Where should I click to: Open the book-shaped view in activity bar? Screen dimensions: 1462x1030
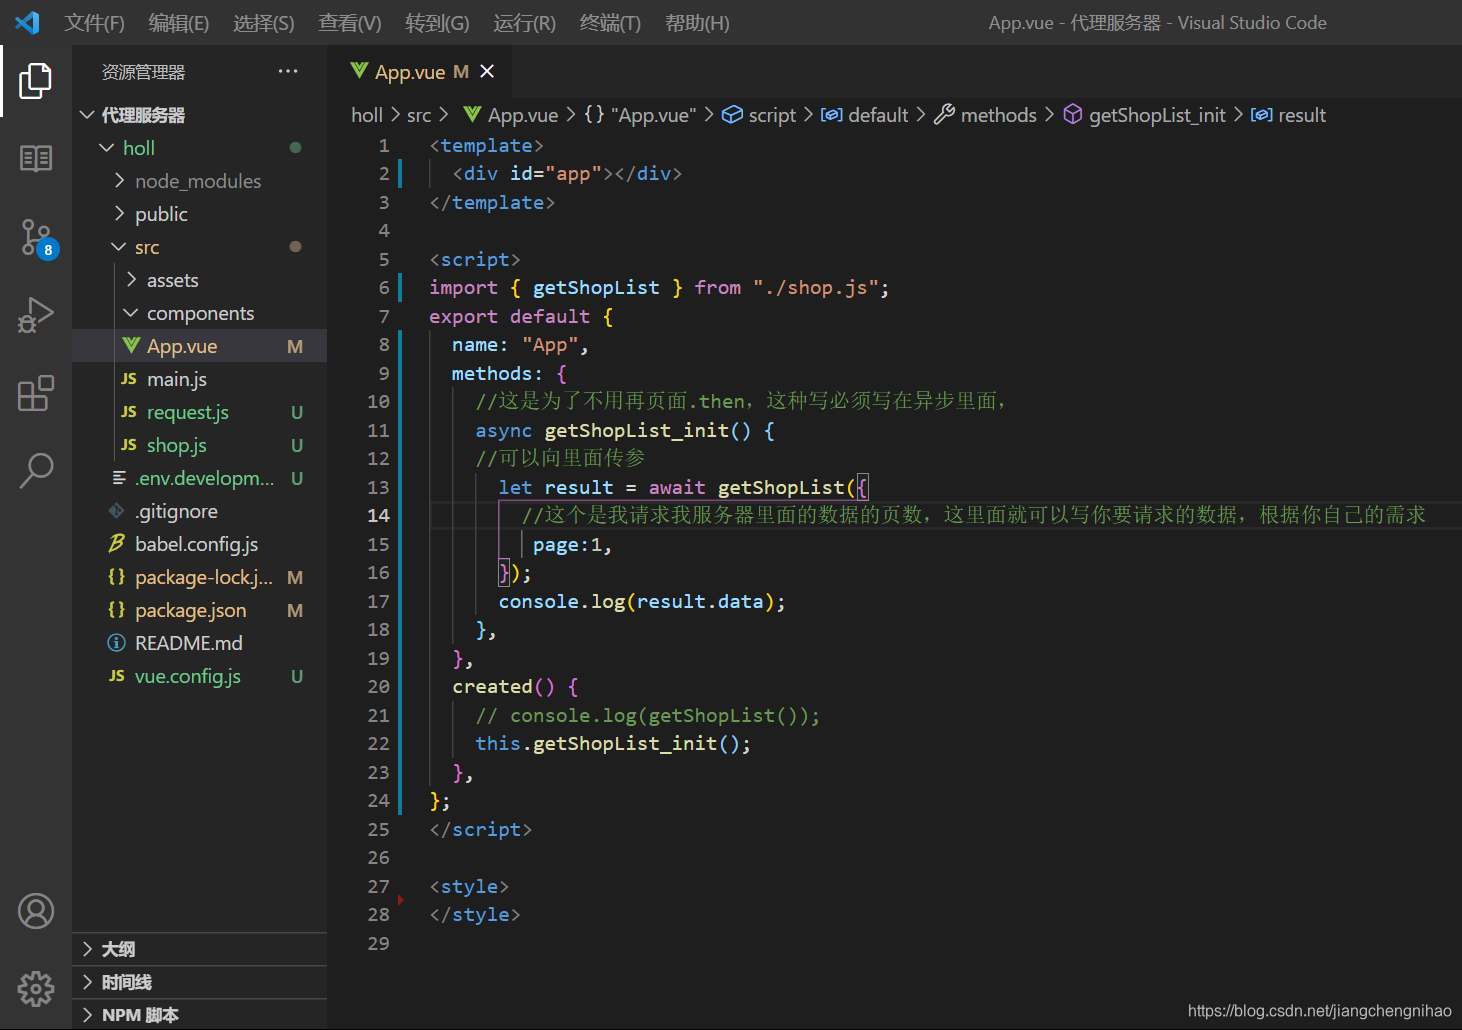[x=36, y=158]
